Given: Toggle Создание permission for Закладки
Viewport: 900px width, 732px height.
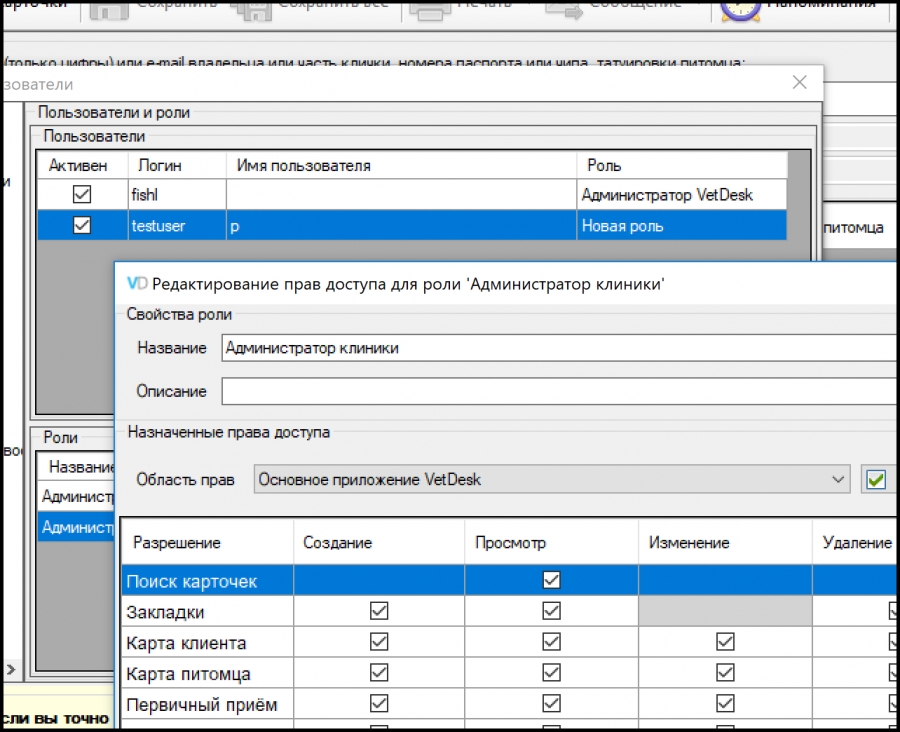Looking at the screenshot, I should tap(379, 611).
